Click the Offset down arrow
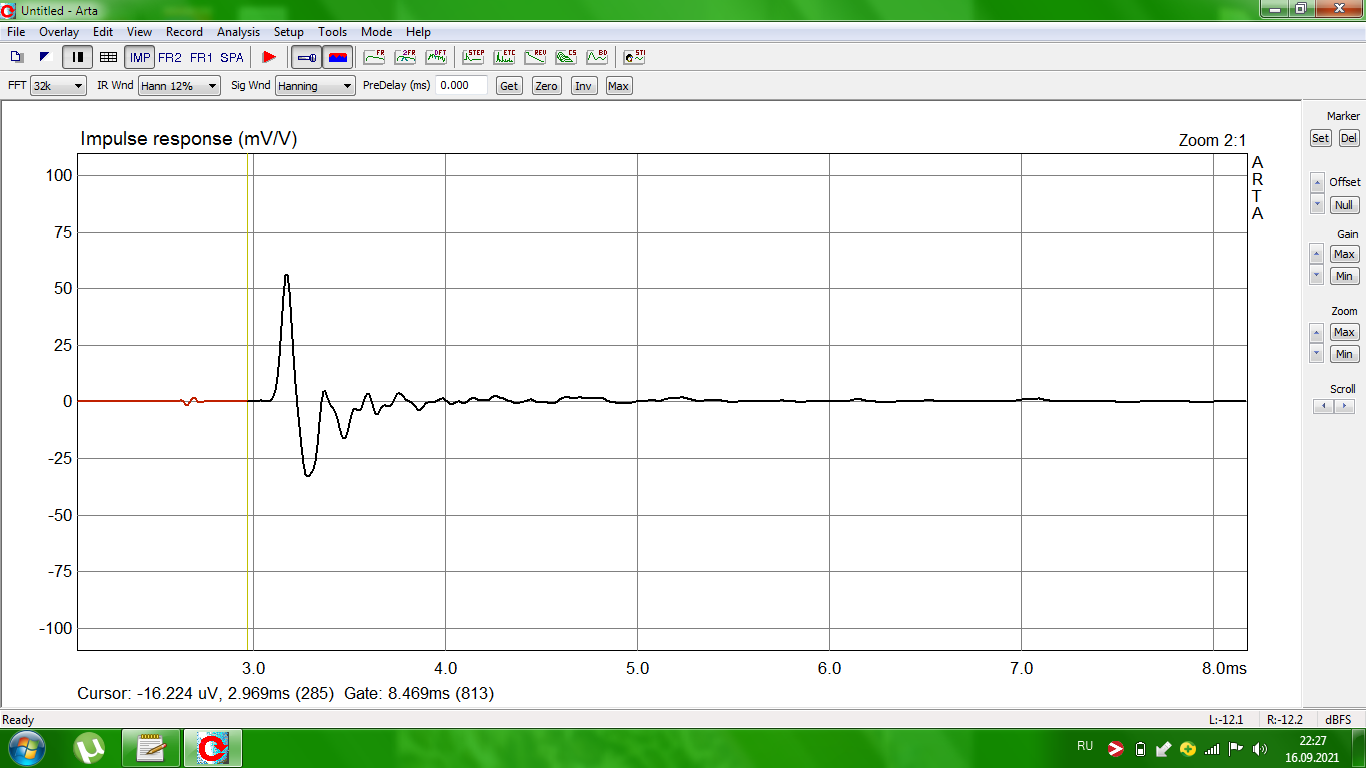 [1318, 205]
